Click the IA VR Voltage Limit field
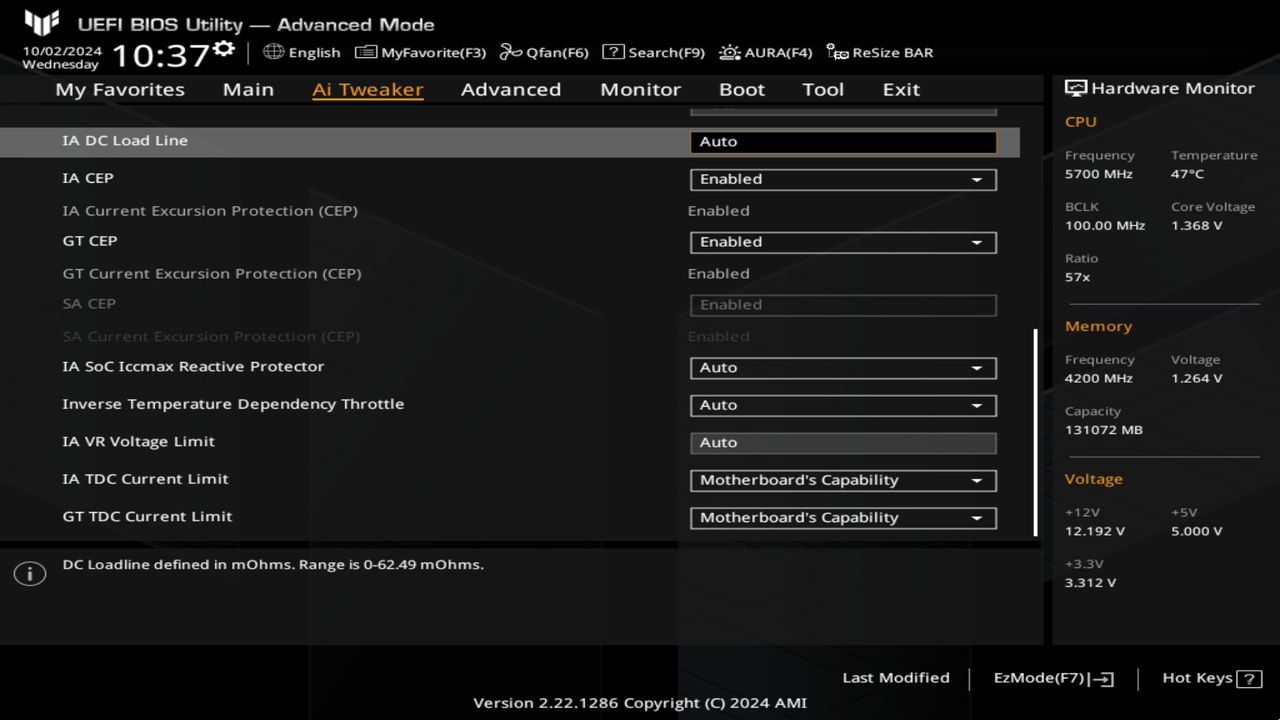 pyautogui.click(x=843, y=443)
